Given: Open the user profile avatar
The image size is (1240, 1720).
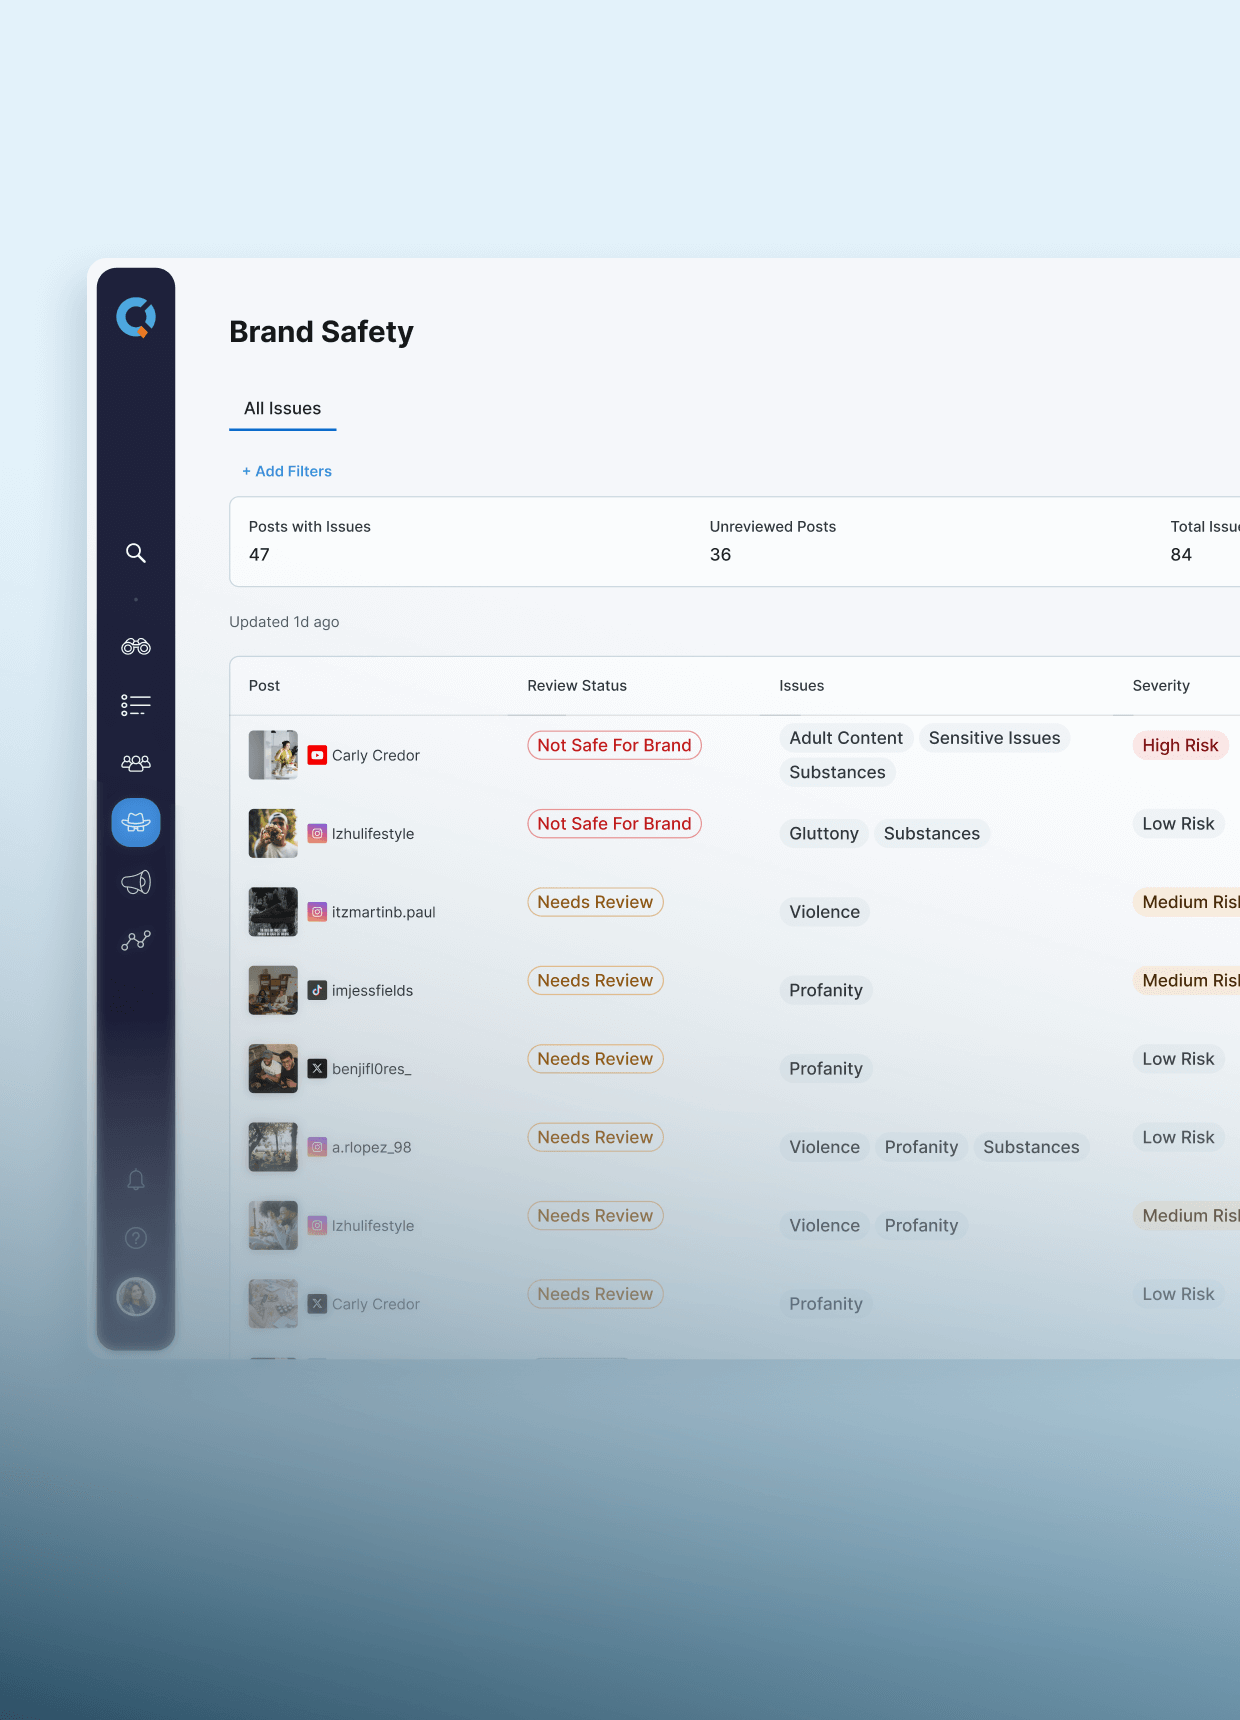Looking at the screenshot, I should [136, 1297].
